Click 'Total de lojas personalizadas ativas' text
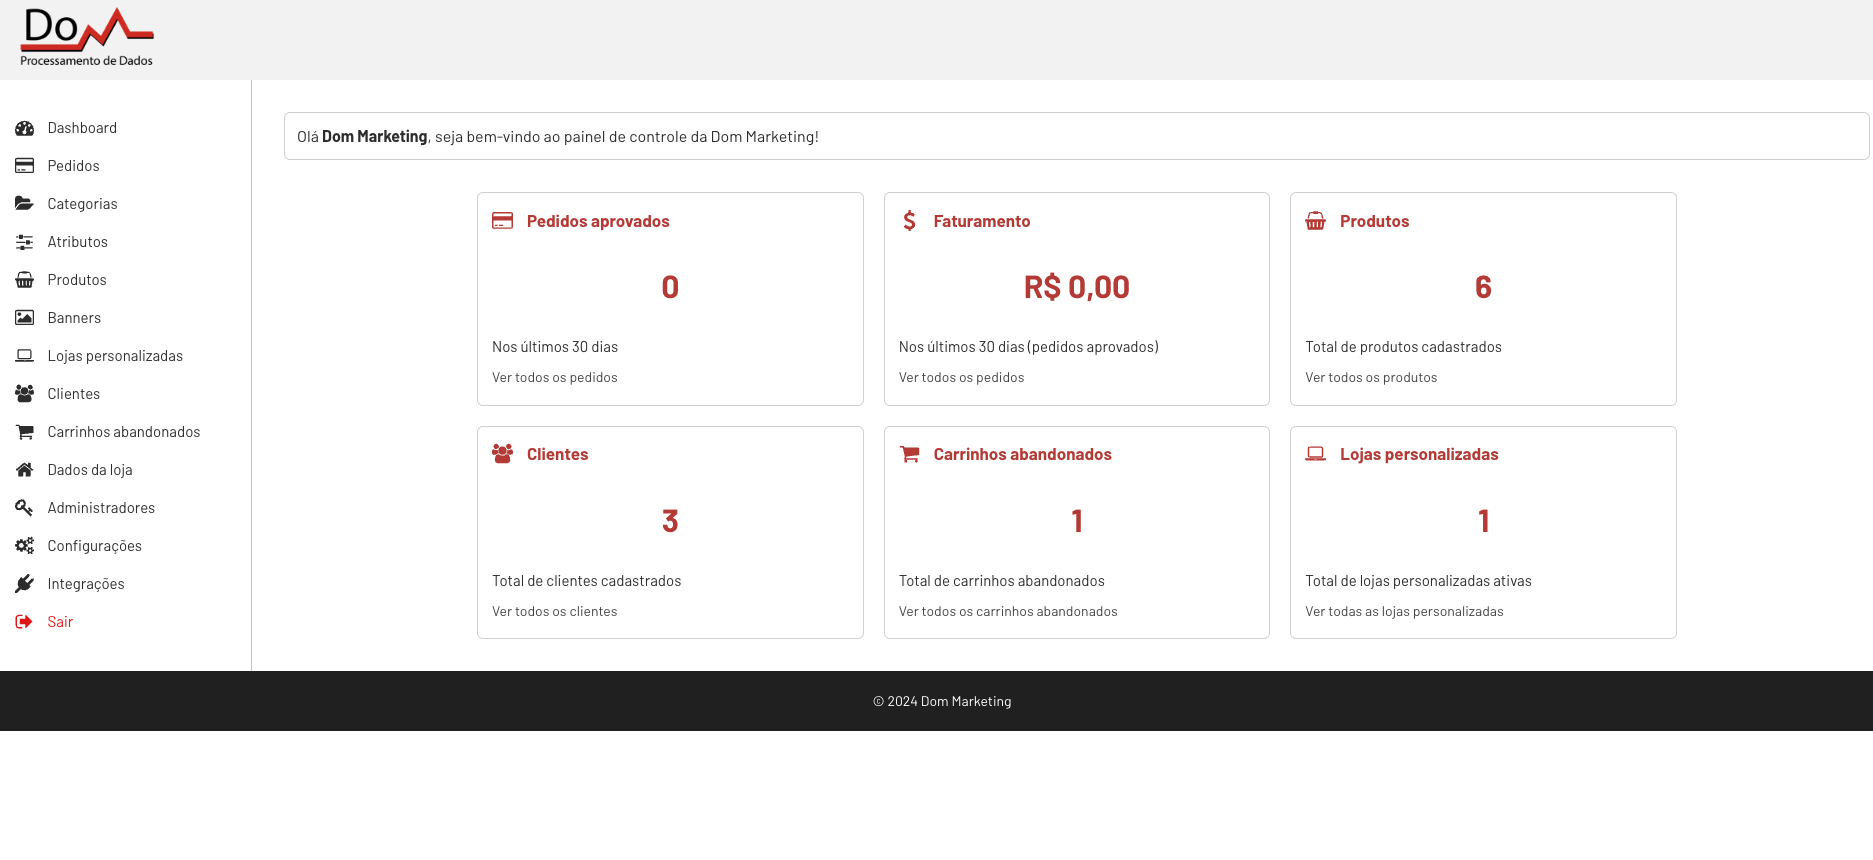 1418,581
